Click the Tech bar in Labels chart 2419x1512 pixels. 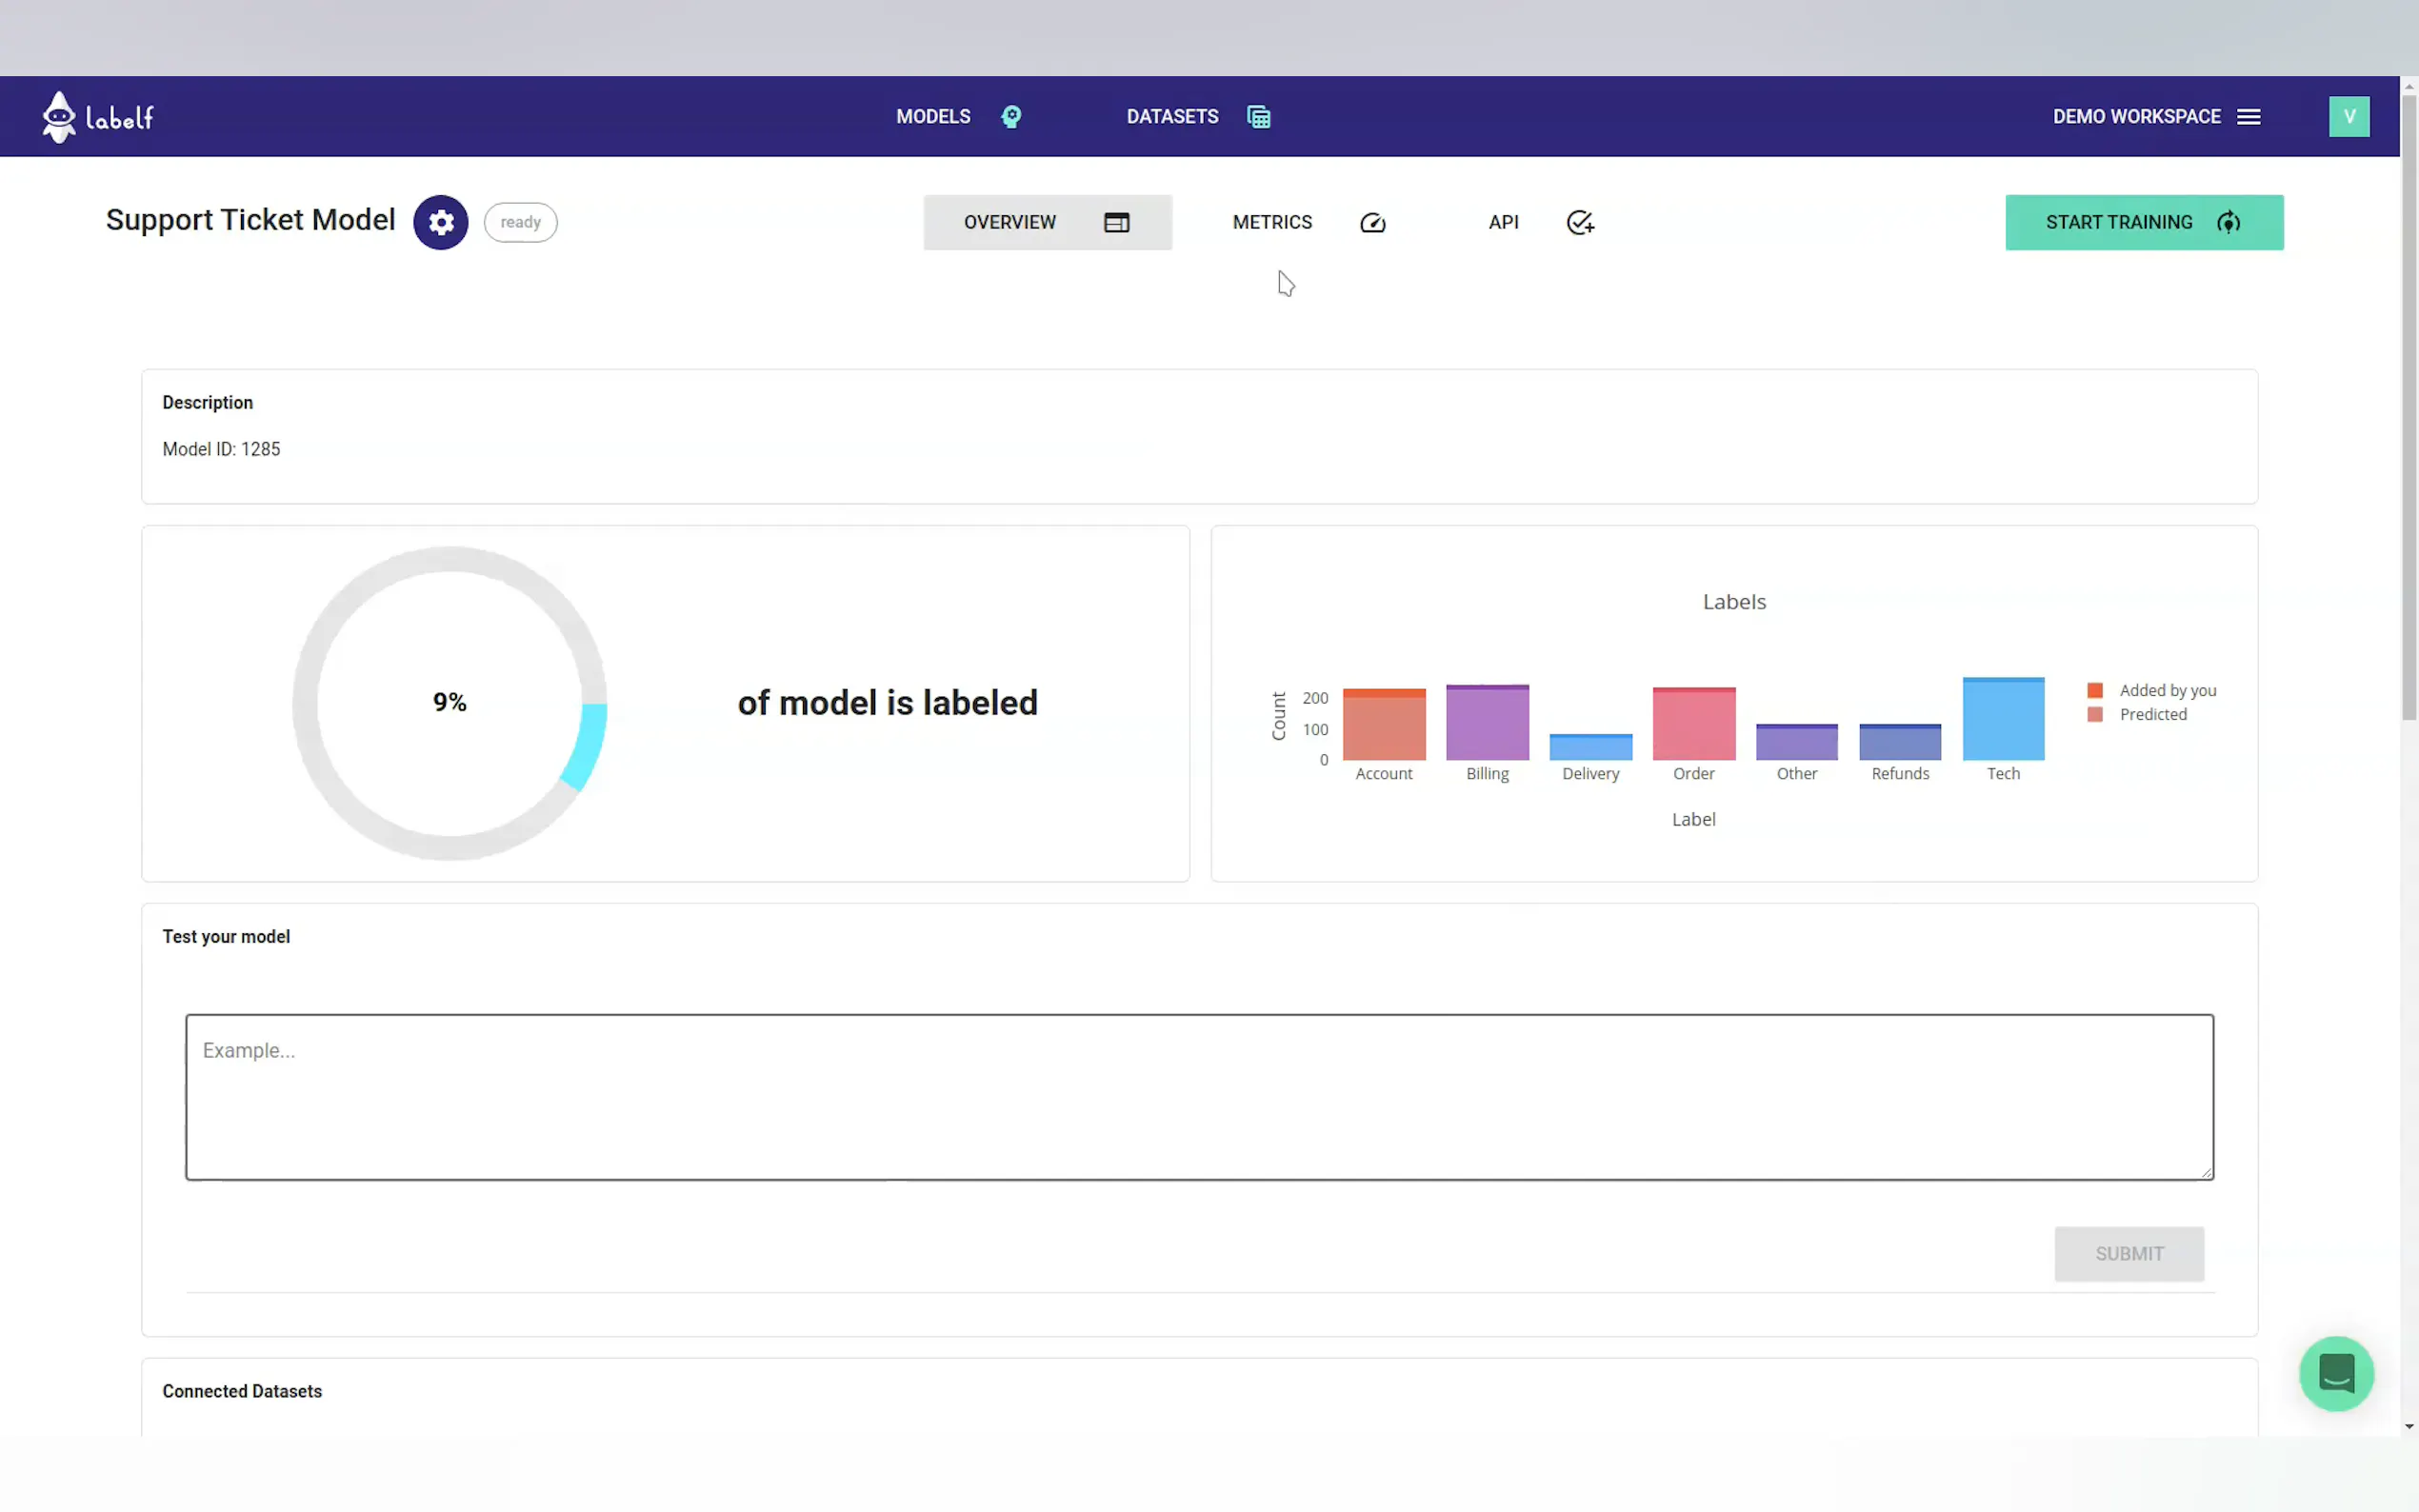click(x=2002, y=720)
